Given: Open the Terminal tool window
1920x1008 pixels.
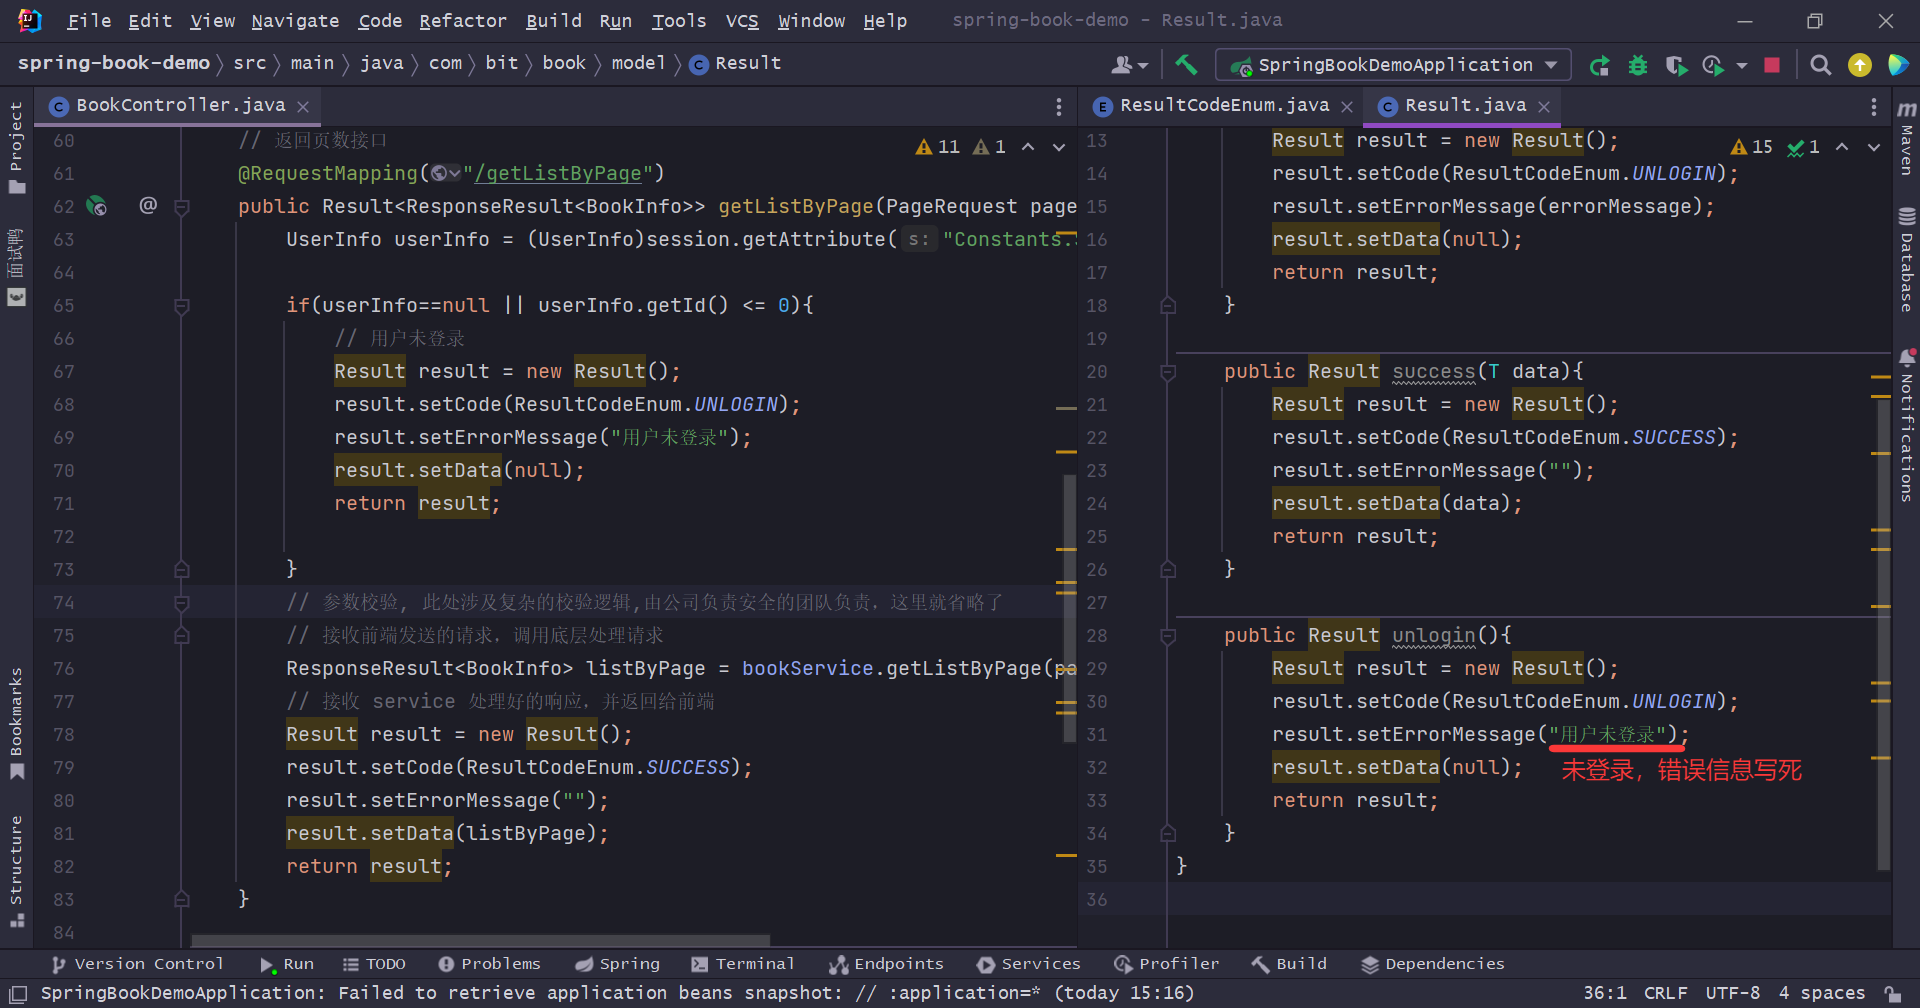Looking at the screenshot, I should (742, 964).
